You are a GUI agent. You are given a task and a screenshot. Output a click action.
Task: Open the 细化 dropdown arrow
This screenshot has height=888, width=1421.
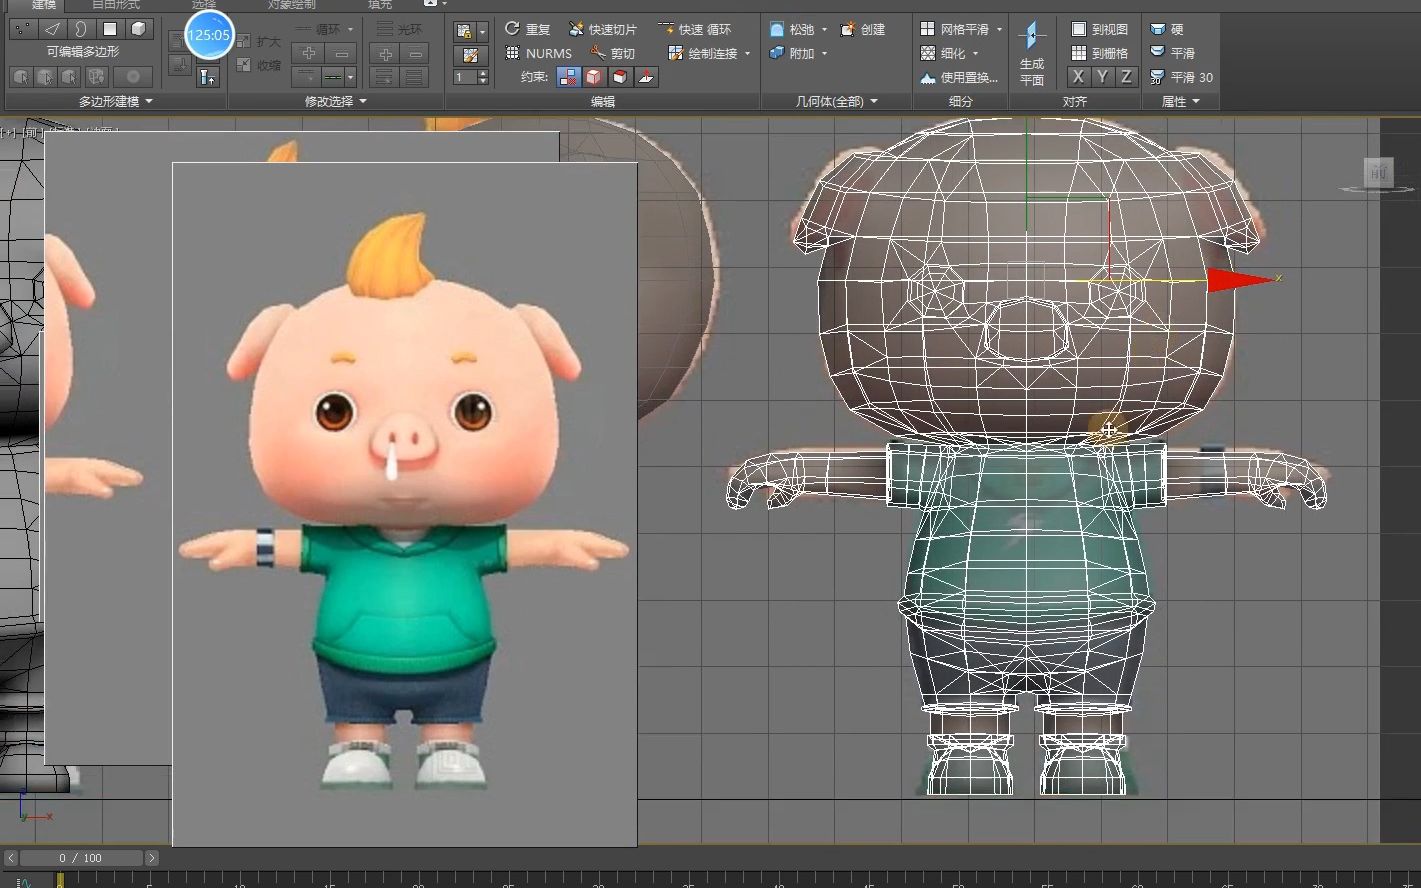[x=976, y=54]
